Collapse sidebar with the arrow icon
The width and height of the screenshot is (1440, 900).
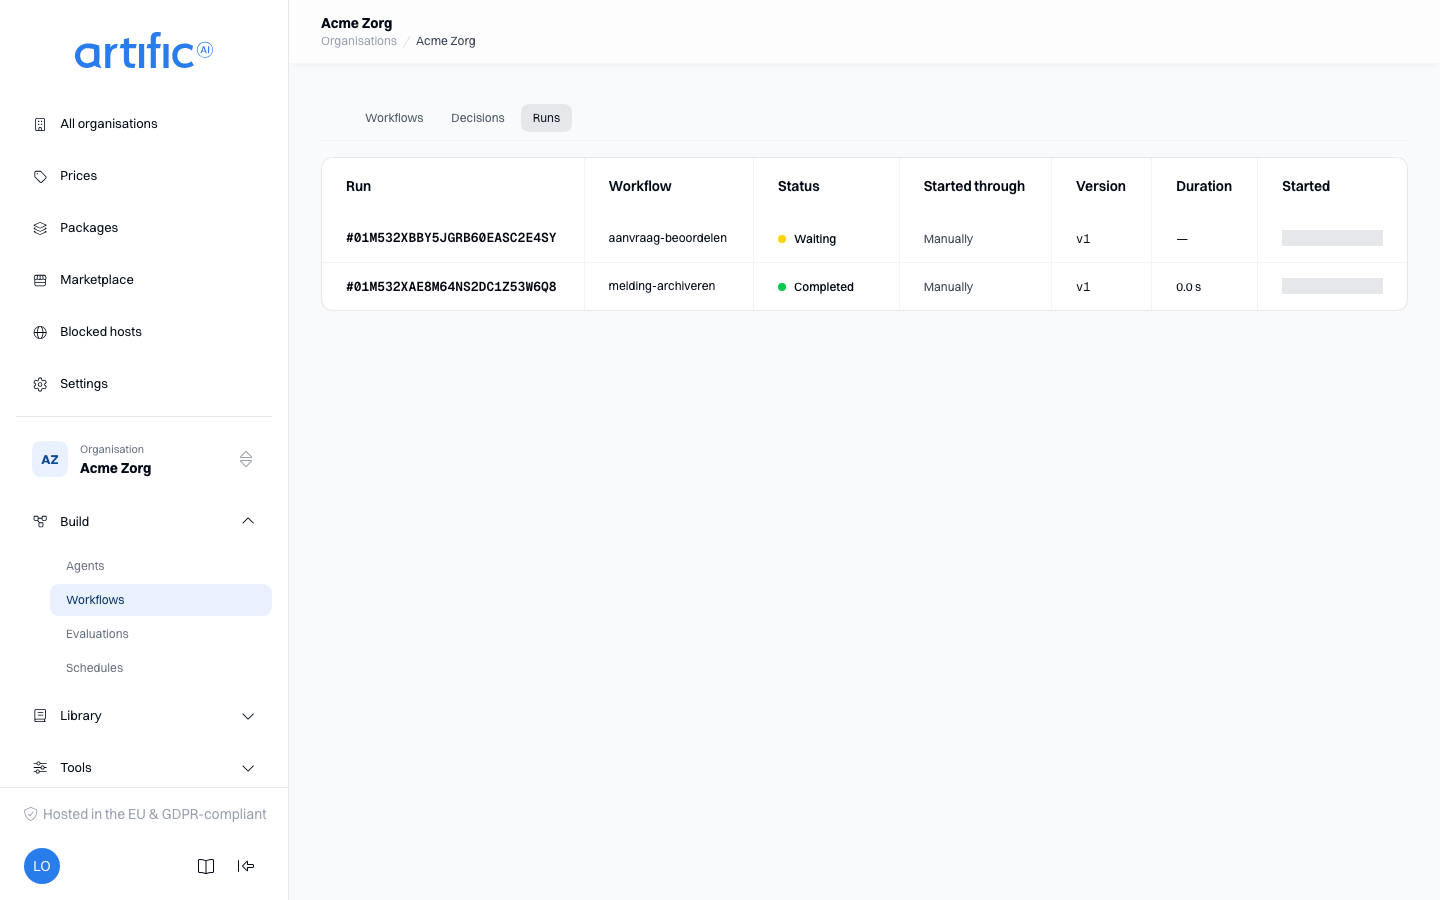tap(246, 866)
